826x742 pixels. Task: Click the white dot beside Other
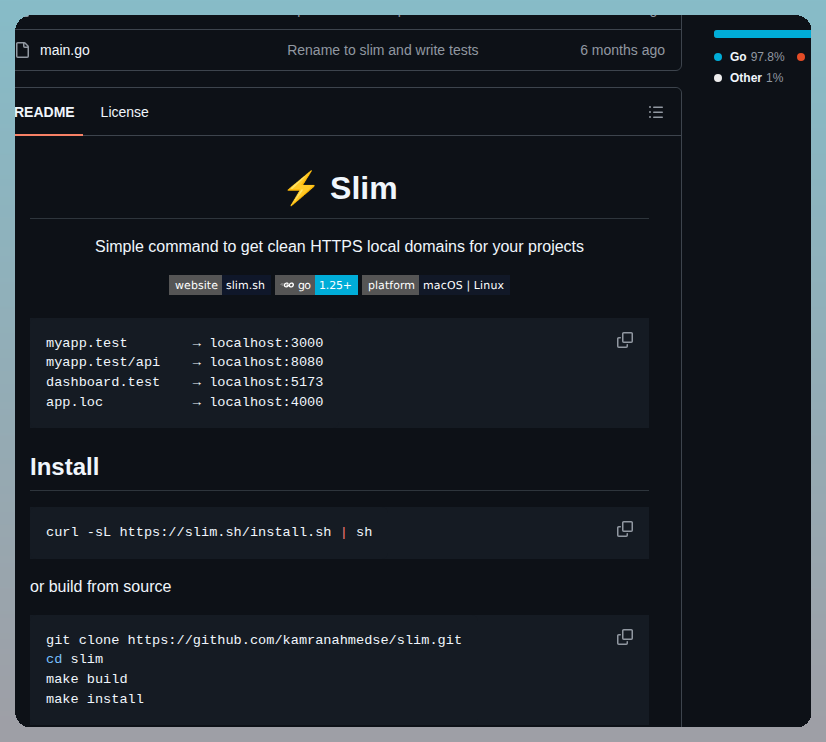(718, 78)
